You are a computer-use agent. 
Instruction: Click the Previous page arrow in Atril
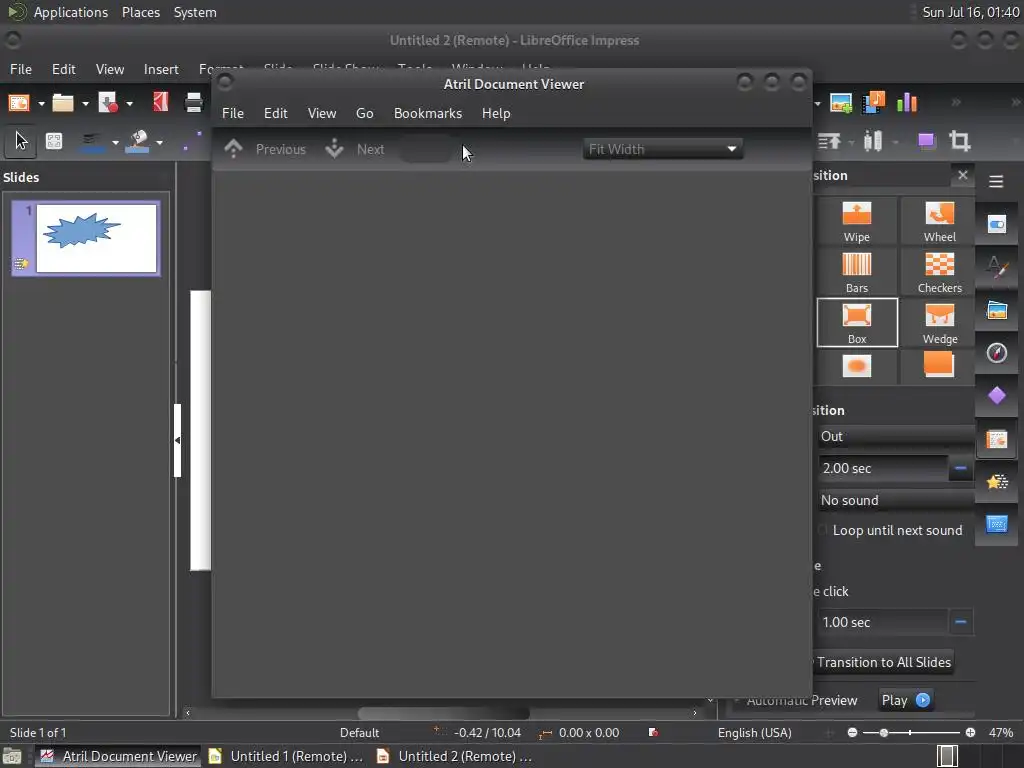(233, 149)
